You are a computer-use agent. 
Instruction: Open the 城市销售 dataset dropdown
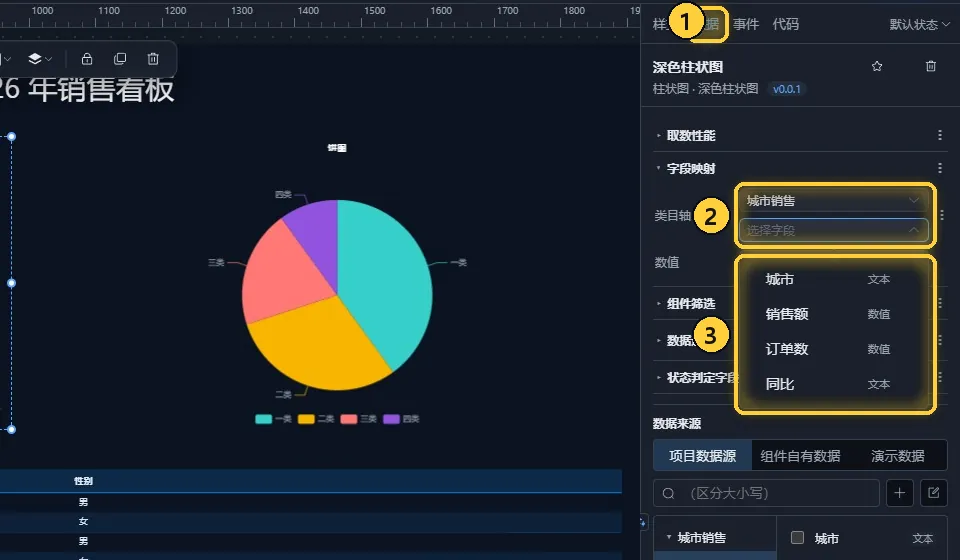click(833, 201)
